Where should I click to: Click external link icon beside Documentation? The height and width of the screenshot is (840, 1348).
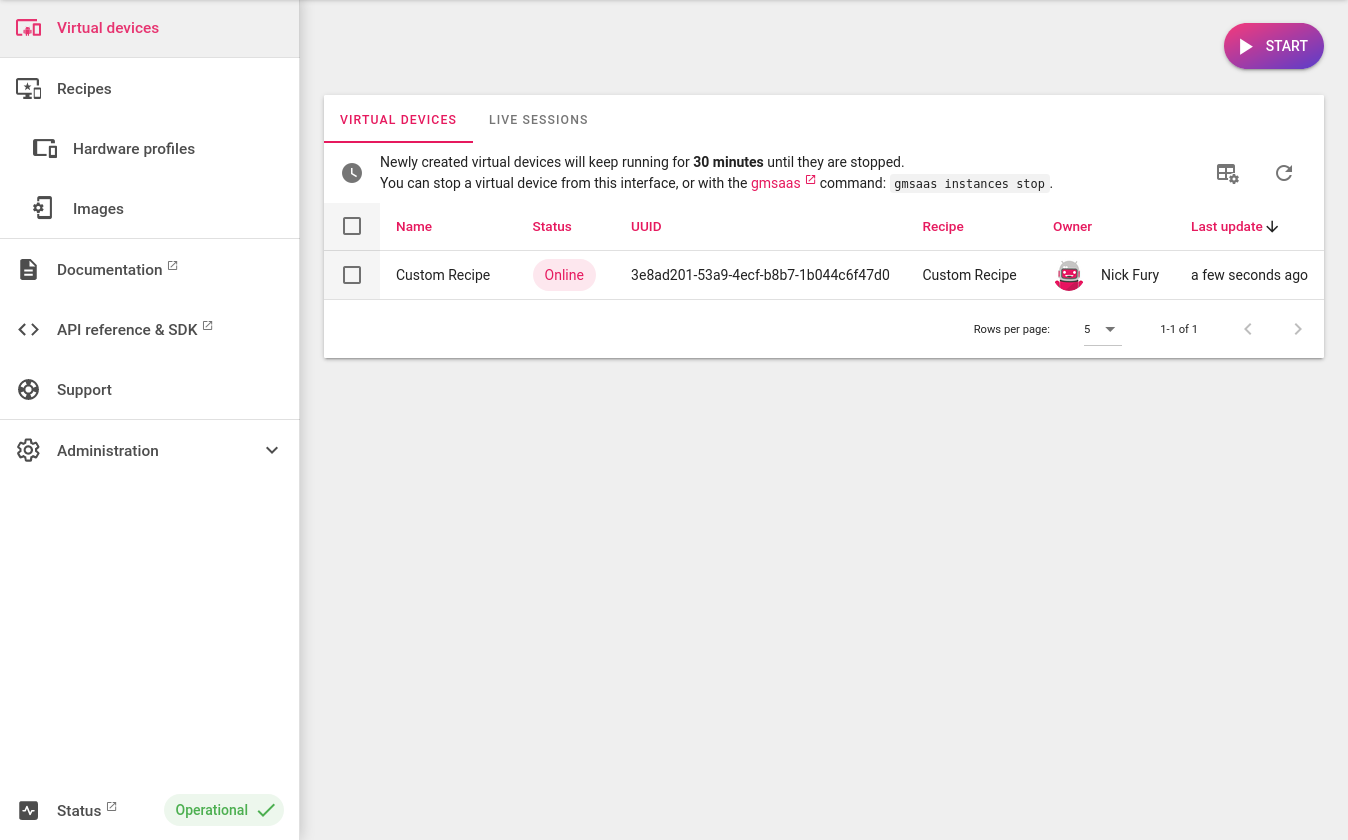[x=173, y=266]
